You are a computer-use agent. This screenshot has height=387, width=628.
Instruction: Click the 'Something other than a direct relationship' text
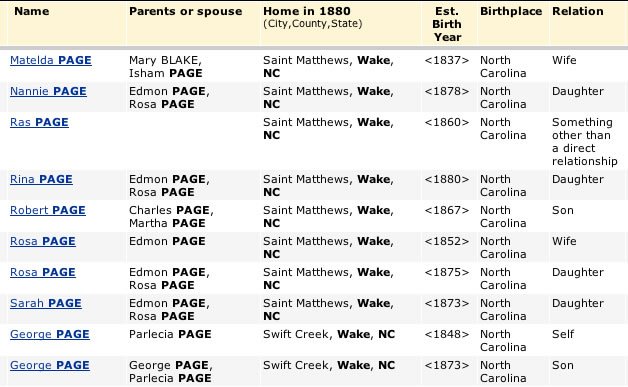585,141
